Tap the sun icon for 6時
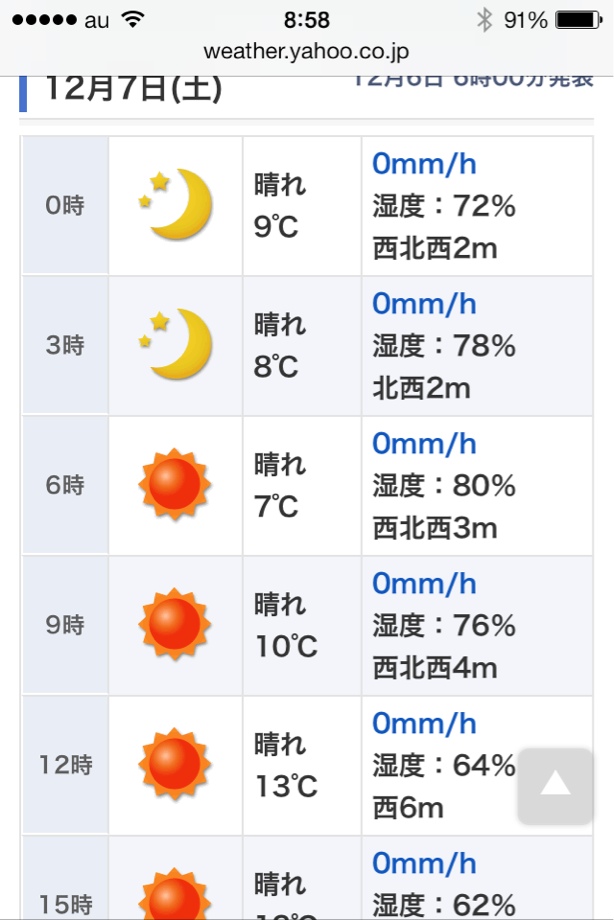Image resolution: width=614 pixels, height=920 pixels. click(x=174, y=484)
